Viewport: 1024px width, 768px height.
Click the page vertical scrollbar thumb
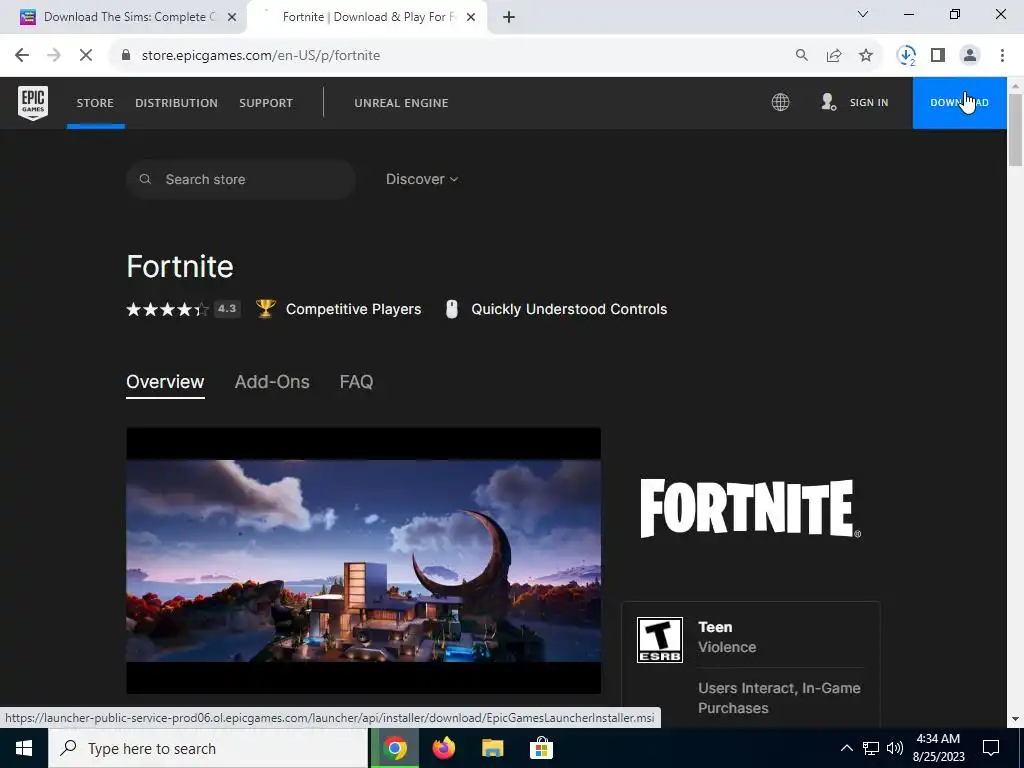[x=1015, y=130]
